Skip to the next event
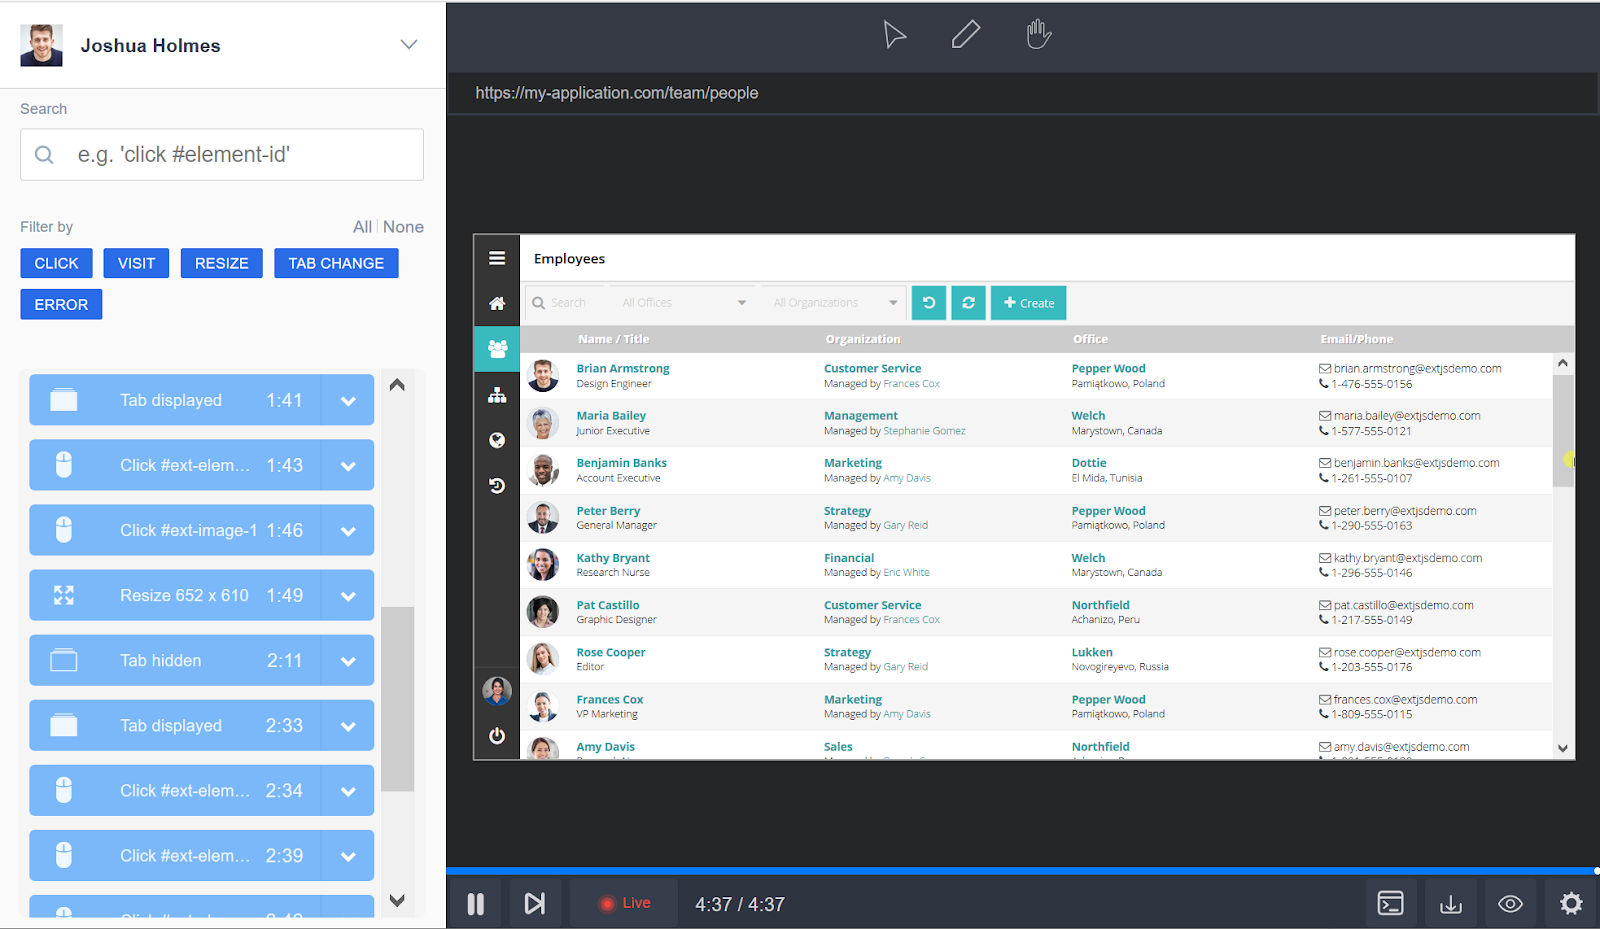 pos(535,904)
